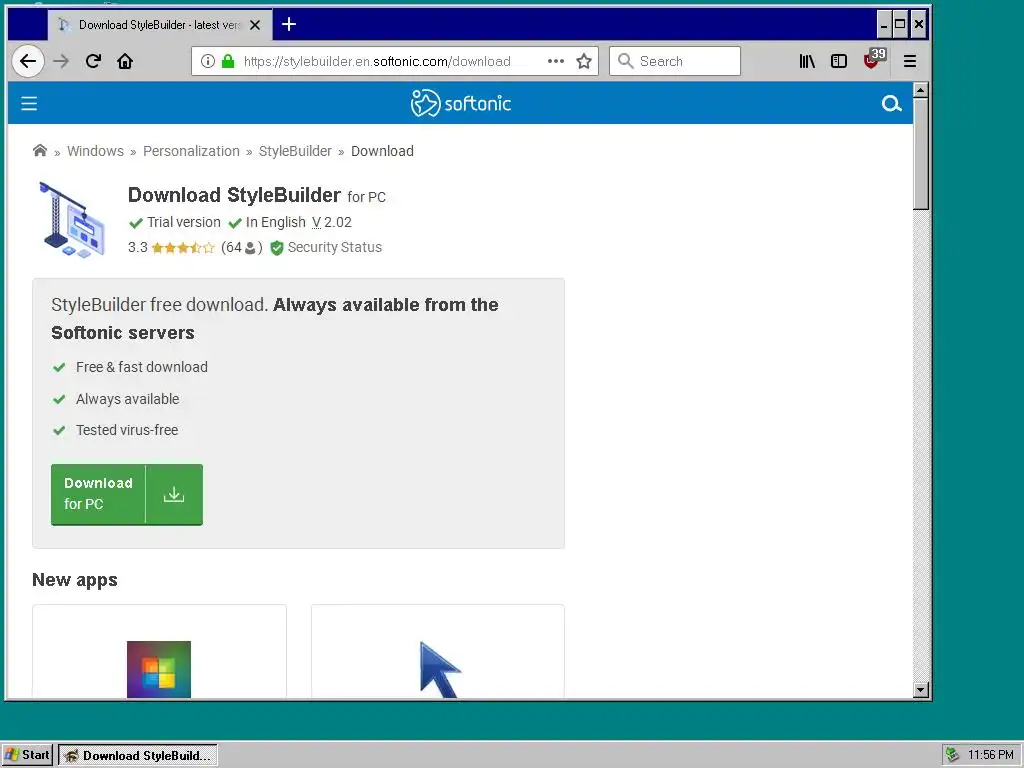1024x768 pixels.
Task: Click the system tray network icon
Action: tap(953, 755)
